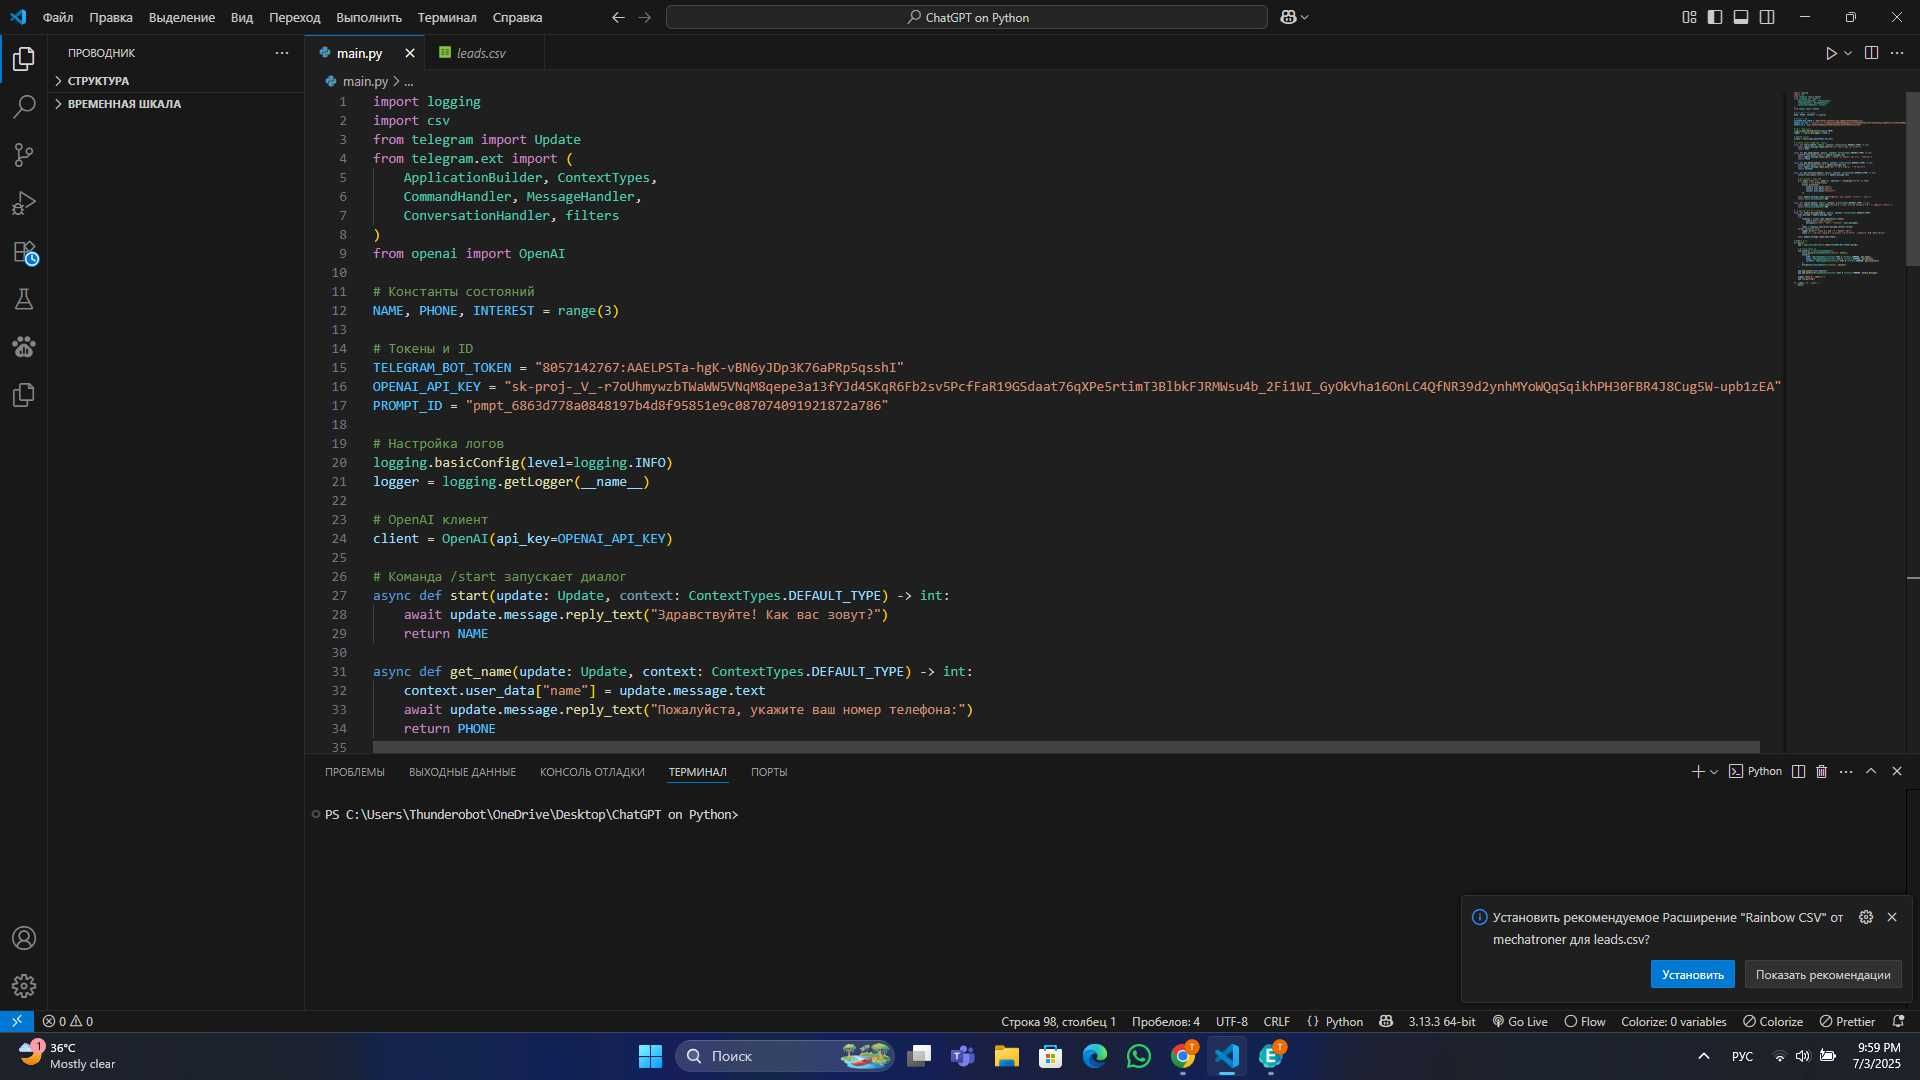This screenshot has width=1920, height=1080.
Task: Close the terminal panel
Action: [x=1897, y=771]
